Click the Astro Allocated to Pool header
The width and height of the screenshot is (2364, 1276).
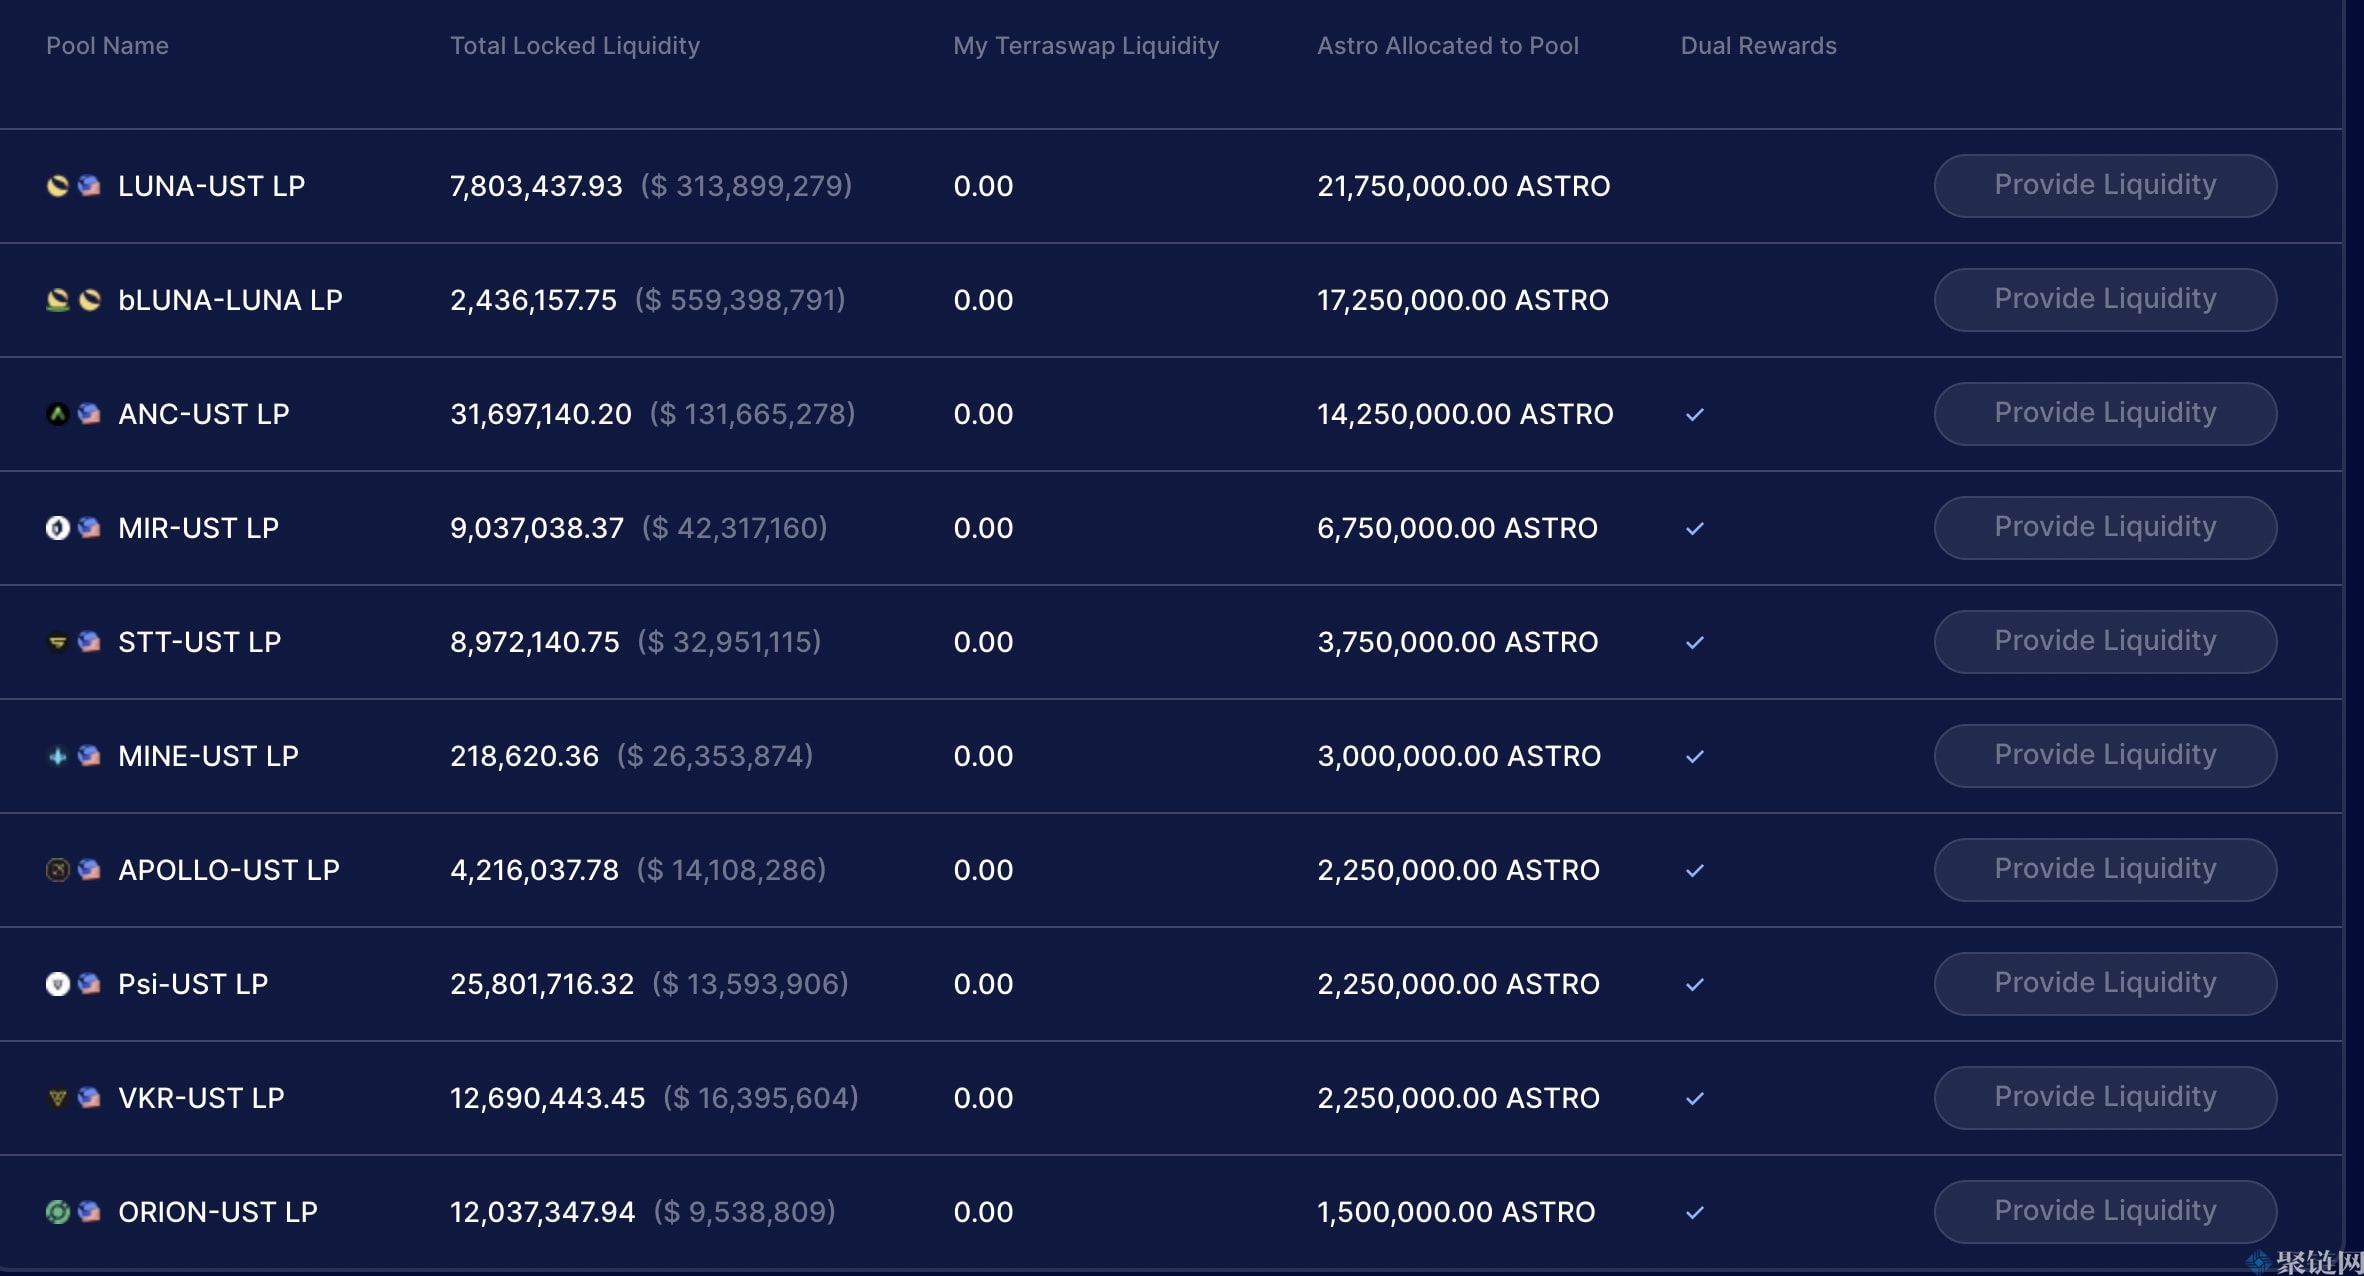click(x=1448, y=46)
